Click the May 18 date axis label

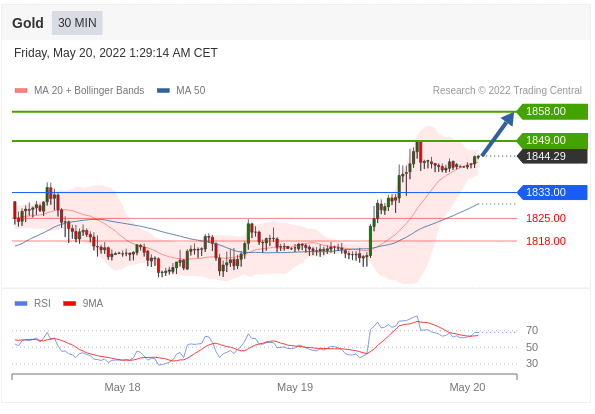click(122, 387)
